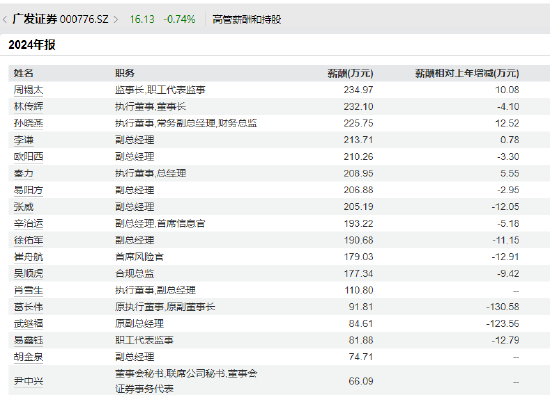The width and height of the screenshot is (550, 395).
Task: Select salary value 177.34
Action: click(x=358, y=273)
